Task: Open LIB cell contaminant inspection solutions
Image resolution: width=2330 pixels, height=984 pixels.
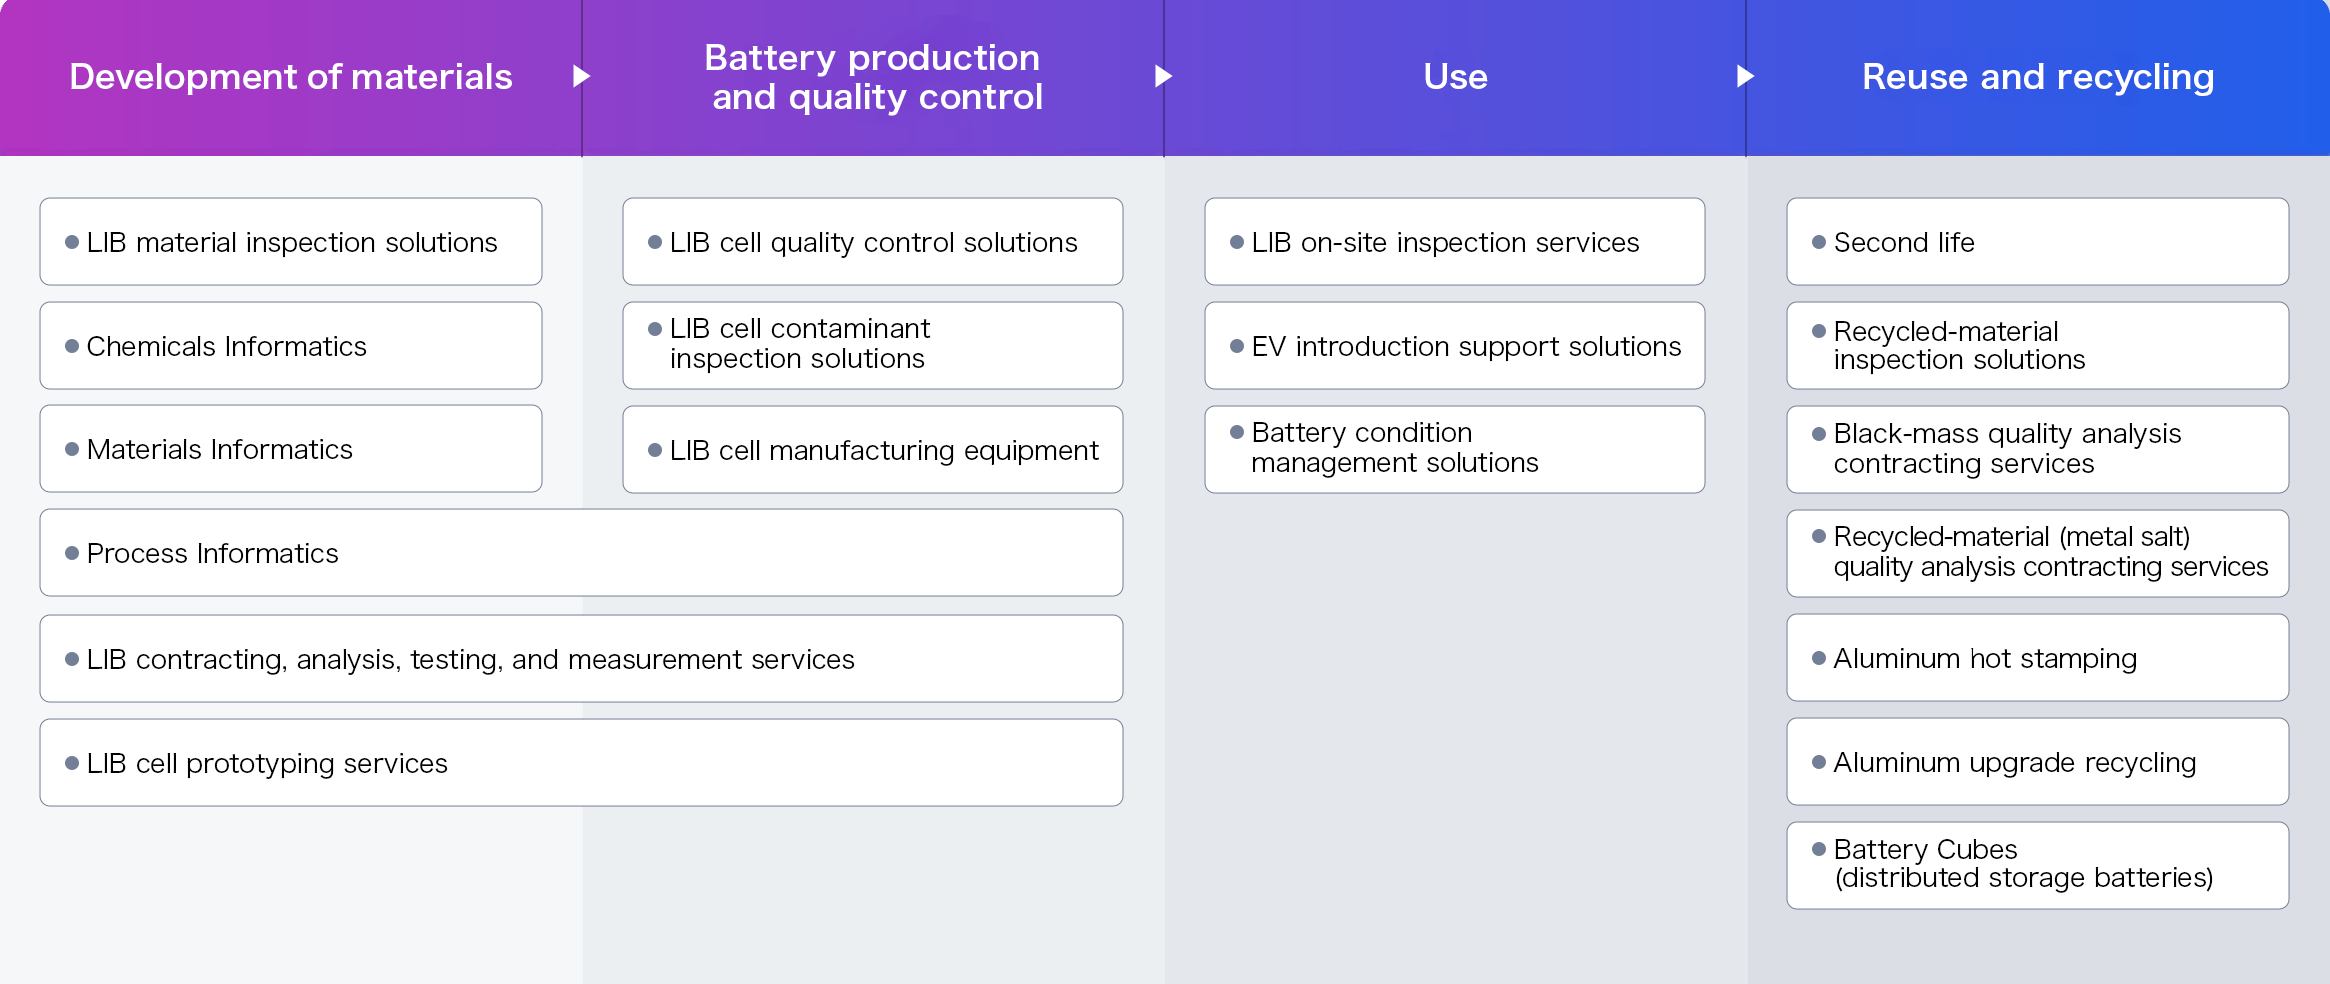Action: (x=873, y=345)
